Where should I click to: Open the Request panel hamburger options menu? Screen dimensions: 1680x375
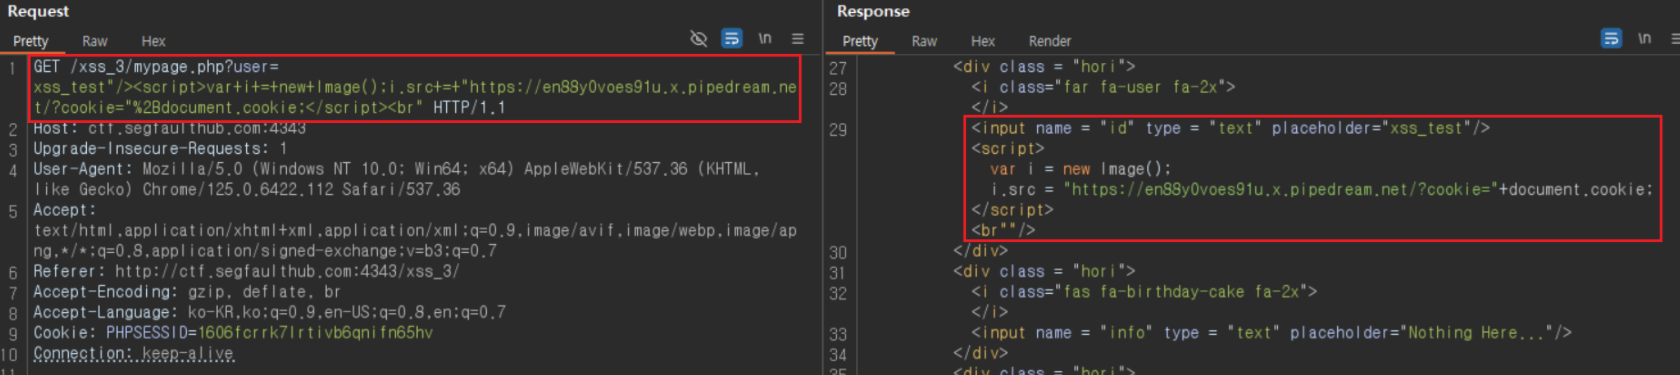(798, 39)
